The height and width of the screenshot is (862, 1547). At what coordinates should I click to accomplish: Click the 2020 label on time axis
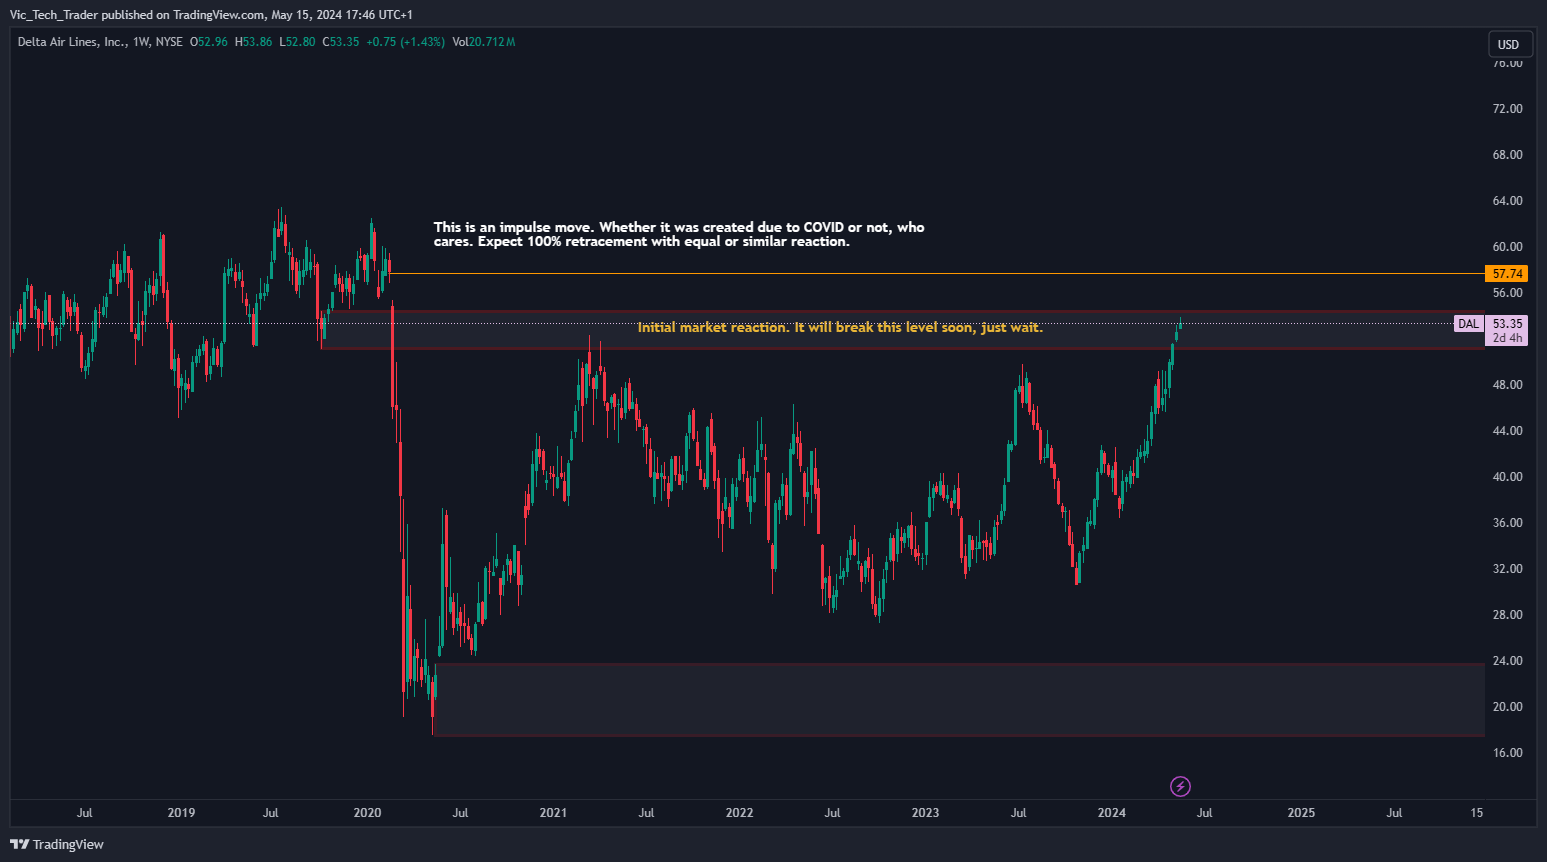(367, 813)
